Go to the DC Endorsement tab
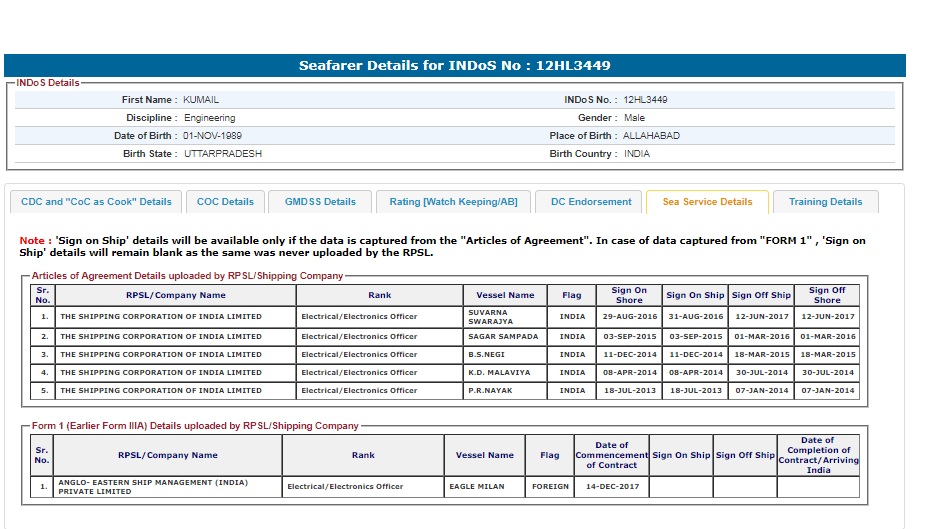The height and width of the screenshot is (529, 940). pyautogui.click(x=591, y=202)
